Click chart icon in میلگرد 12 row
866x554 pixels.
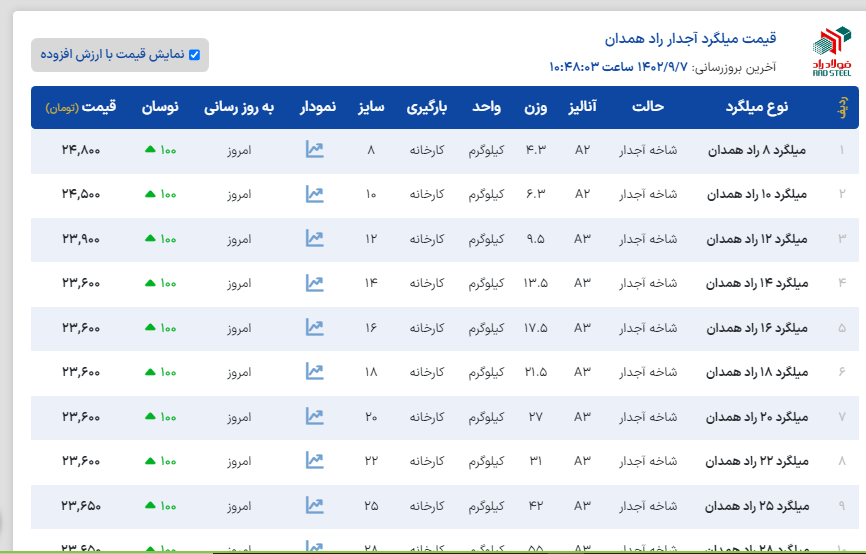[x=315, y=238]
